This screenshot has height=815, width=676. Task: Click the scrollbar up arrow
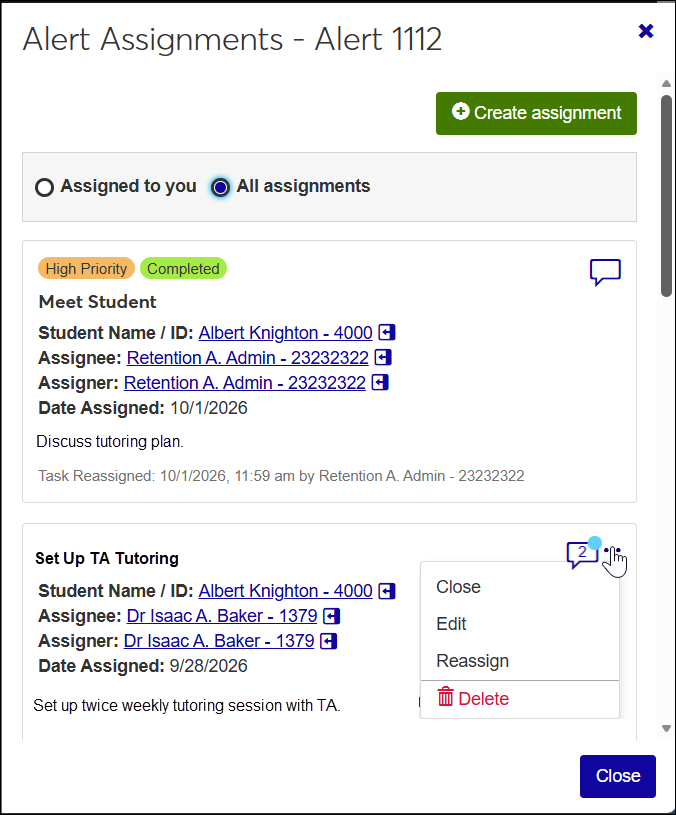666,83
